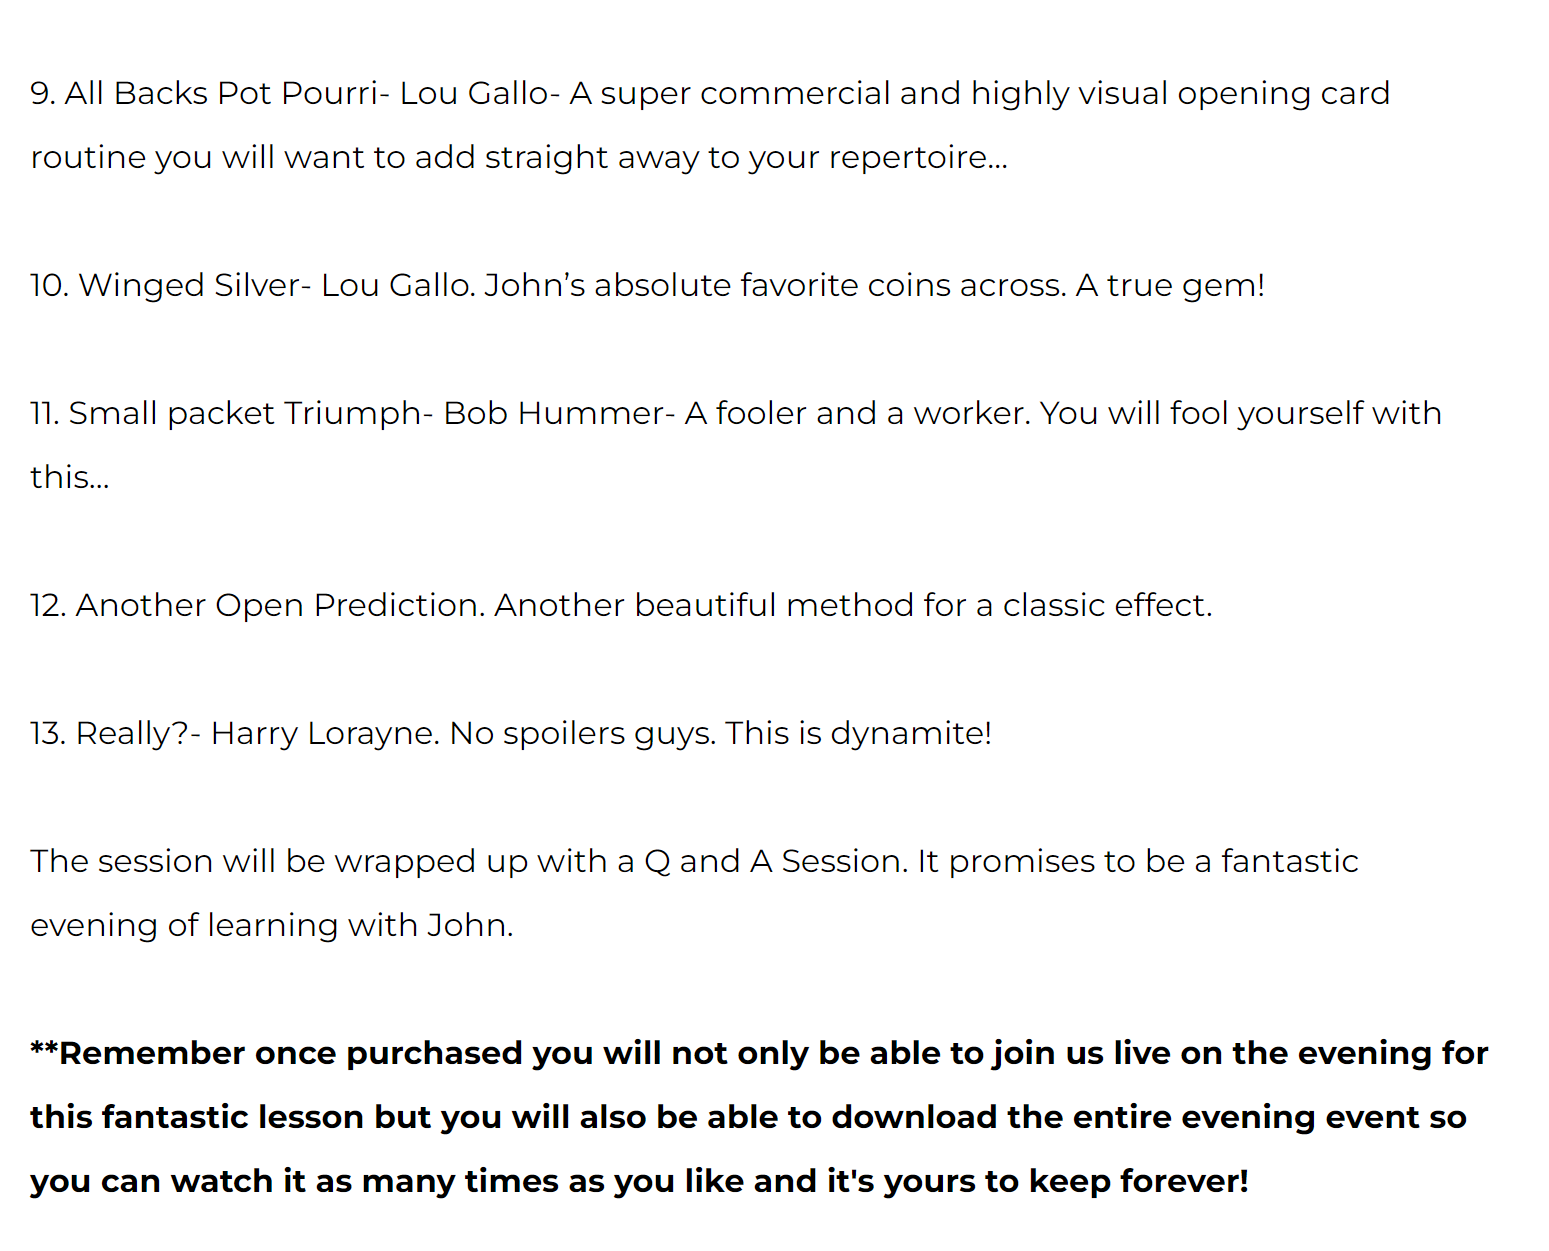This screenshot has height=1251, width=1549.
Task: Click the "Another Open Prediction" title text
Action: pyautogui.click(x=278, y=605)
